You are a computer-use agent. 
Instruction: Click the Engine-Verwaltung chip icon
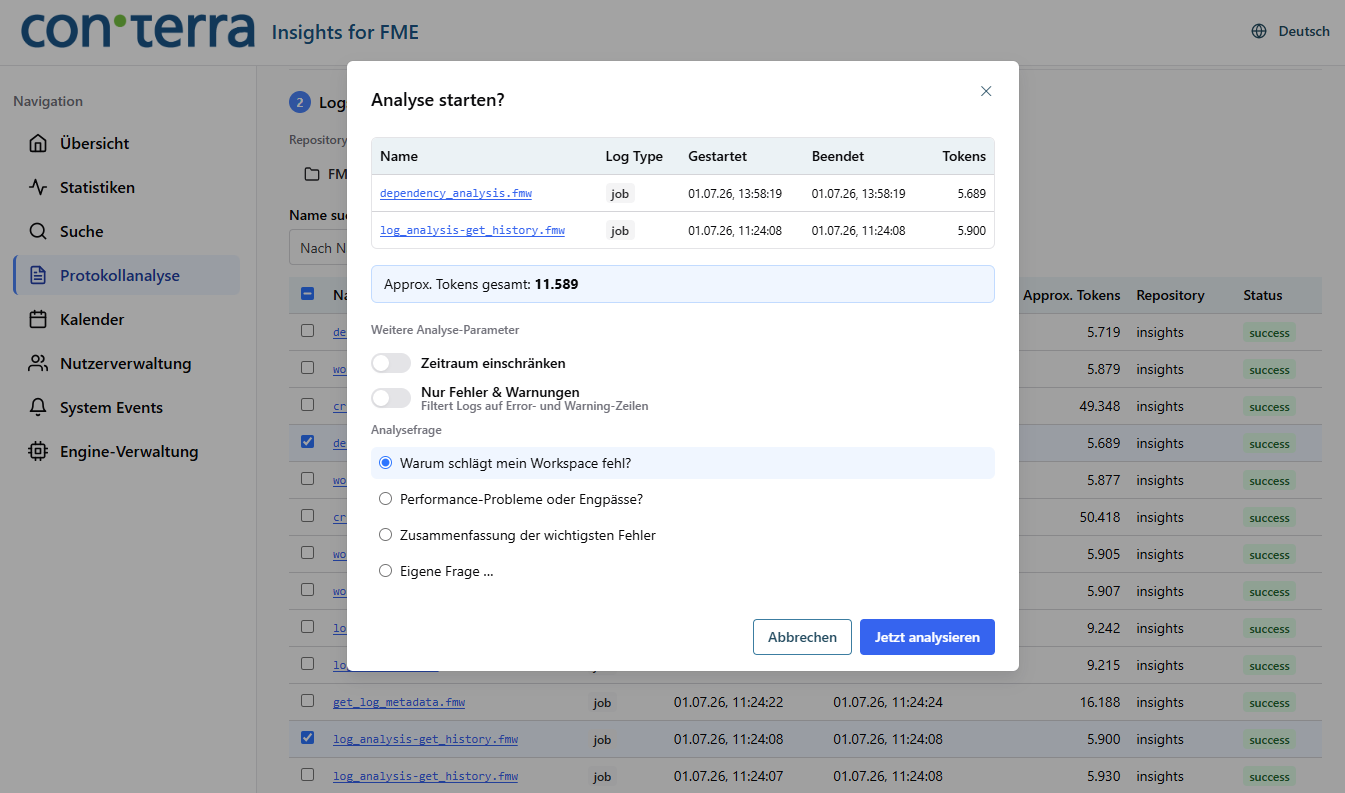(38, 451)
